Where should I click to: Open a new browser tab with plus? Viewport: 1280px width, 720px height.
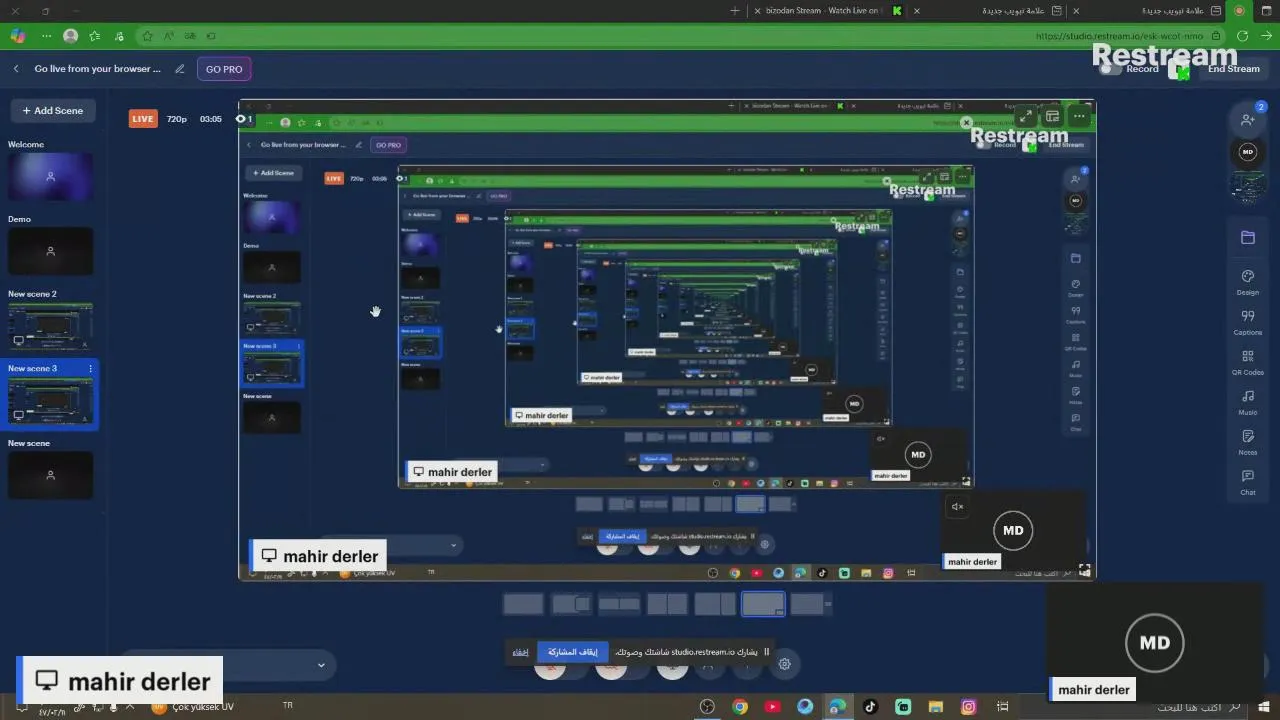(x=735, y=11)
